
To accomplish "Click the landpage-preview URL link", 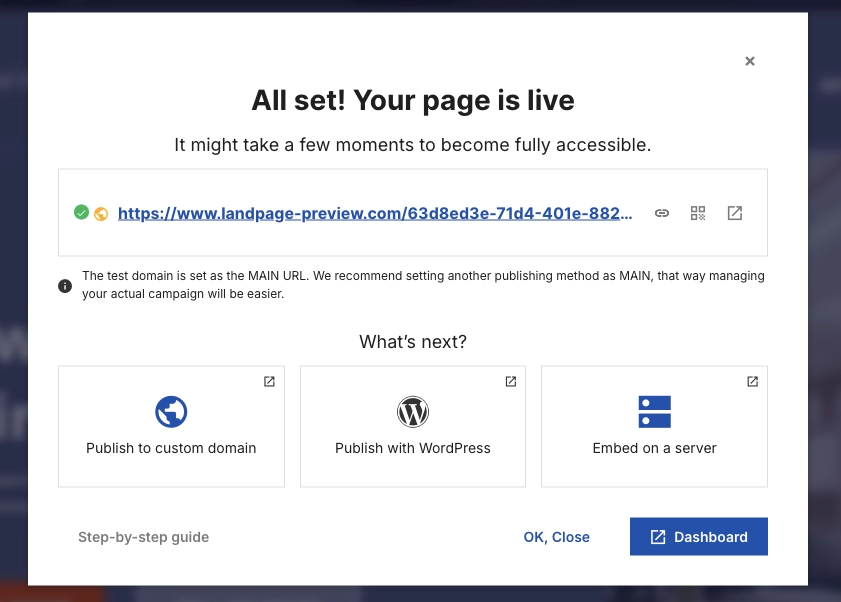I will pos(375,212).
